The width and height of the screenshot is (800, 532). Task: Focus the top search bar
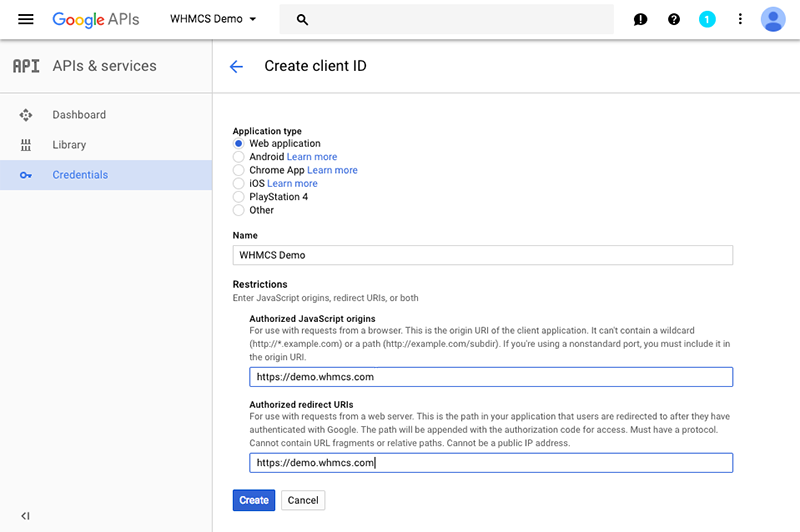446,19
